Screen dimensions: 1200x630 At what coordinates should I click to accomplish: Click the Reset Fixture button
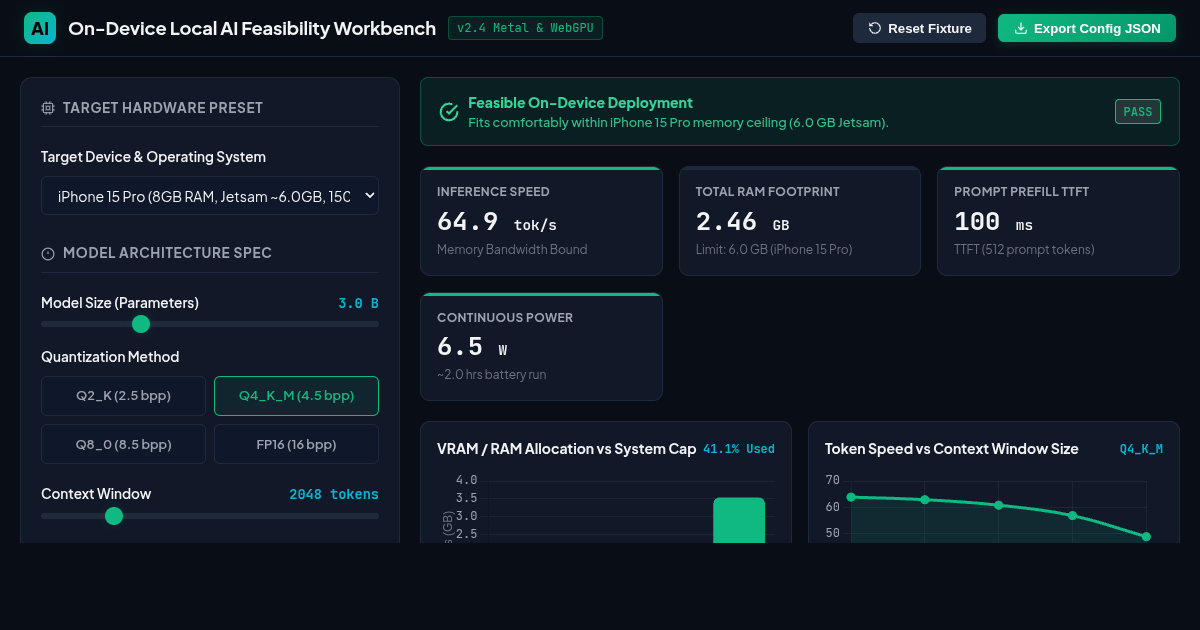pos(919,28)
